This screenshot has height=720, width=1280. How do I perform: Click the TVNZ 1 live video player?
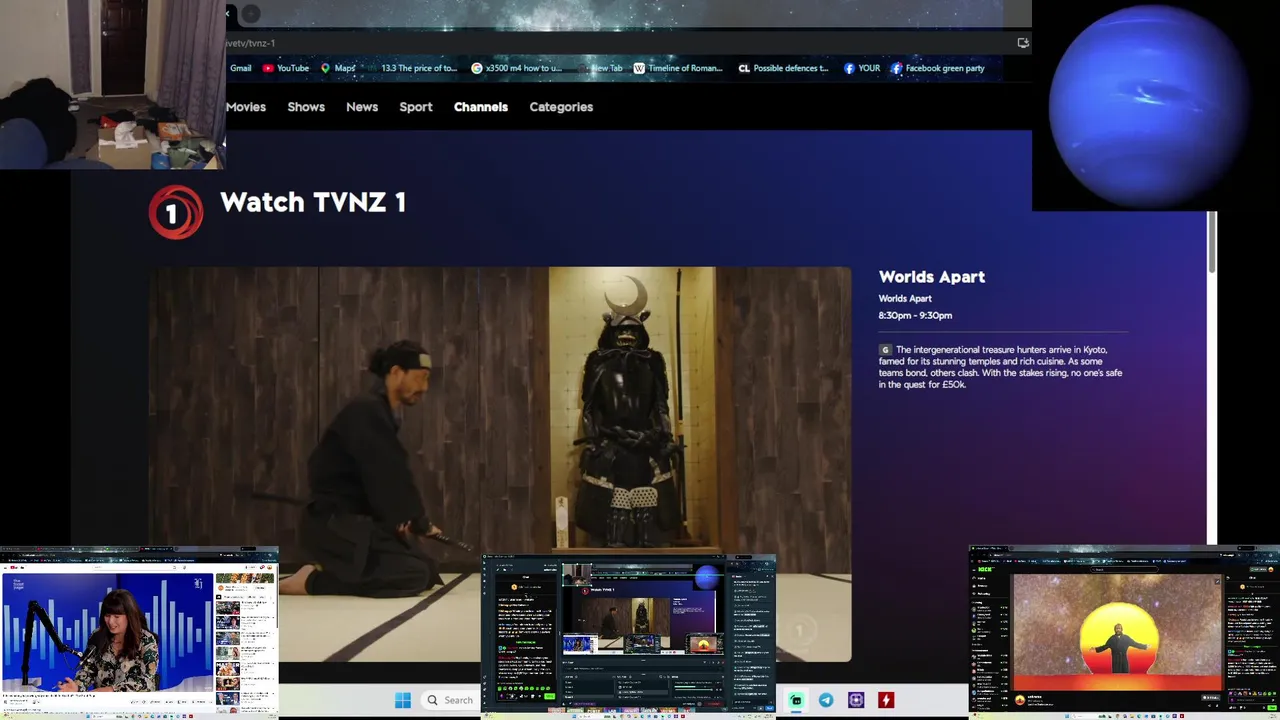click(500, 464)
